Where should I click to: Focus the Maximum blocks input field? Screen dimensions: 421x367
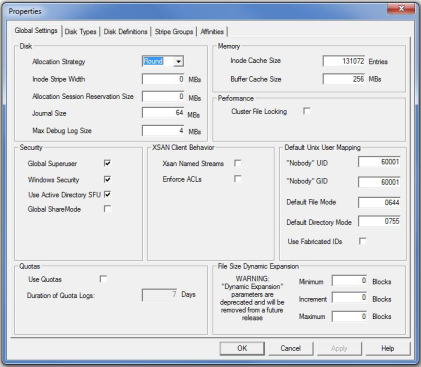point(350,316)
